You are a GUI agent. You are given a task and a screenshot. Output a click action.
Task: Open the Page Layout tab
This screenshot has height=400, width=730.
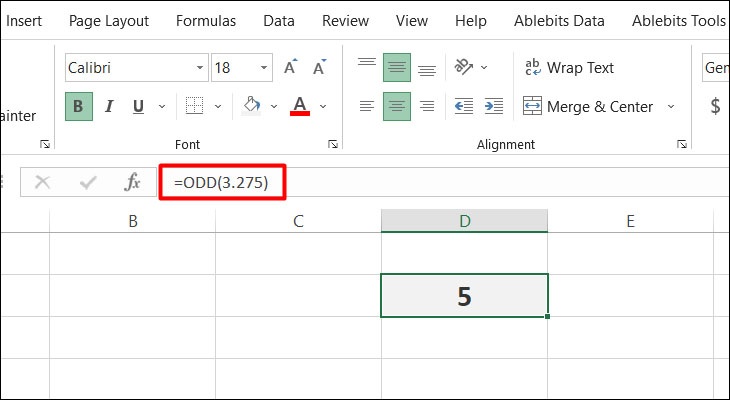(109, 20)
